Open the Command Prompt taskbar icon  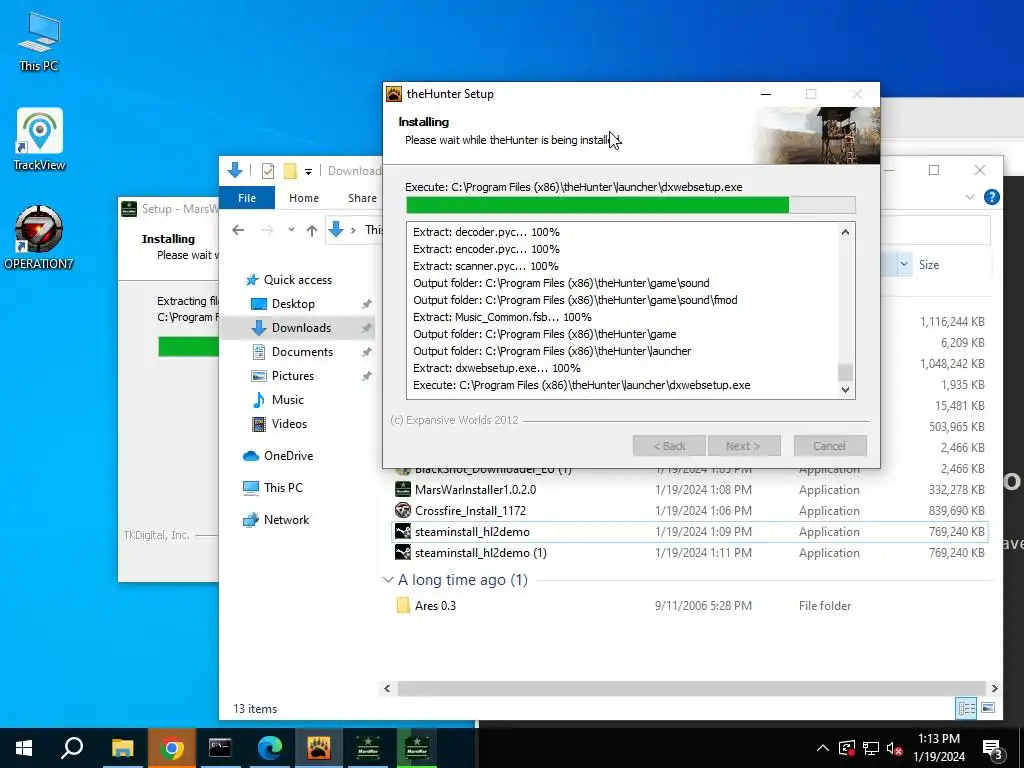coord(220,748)
